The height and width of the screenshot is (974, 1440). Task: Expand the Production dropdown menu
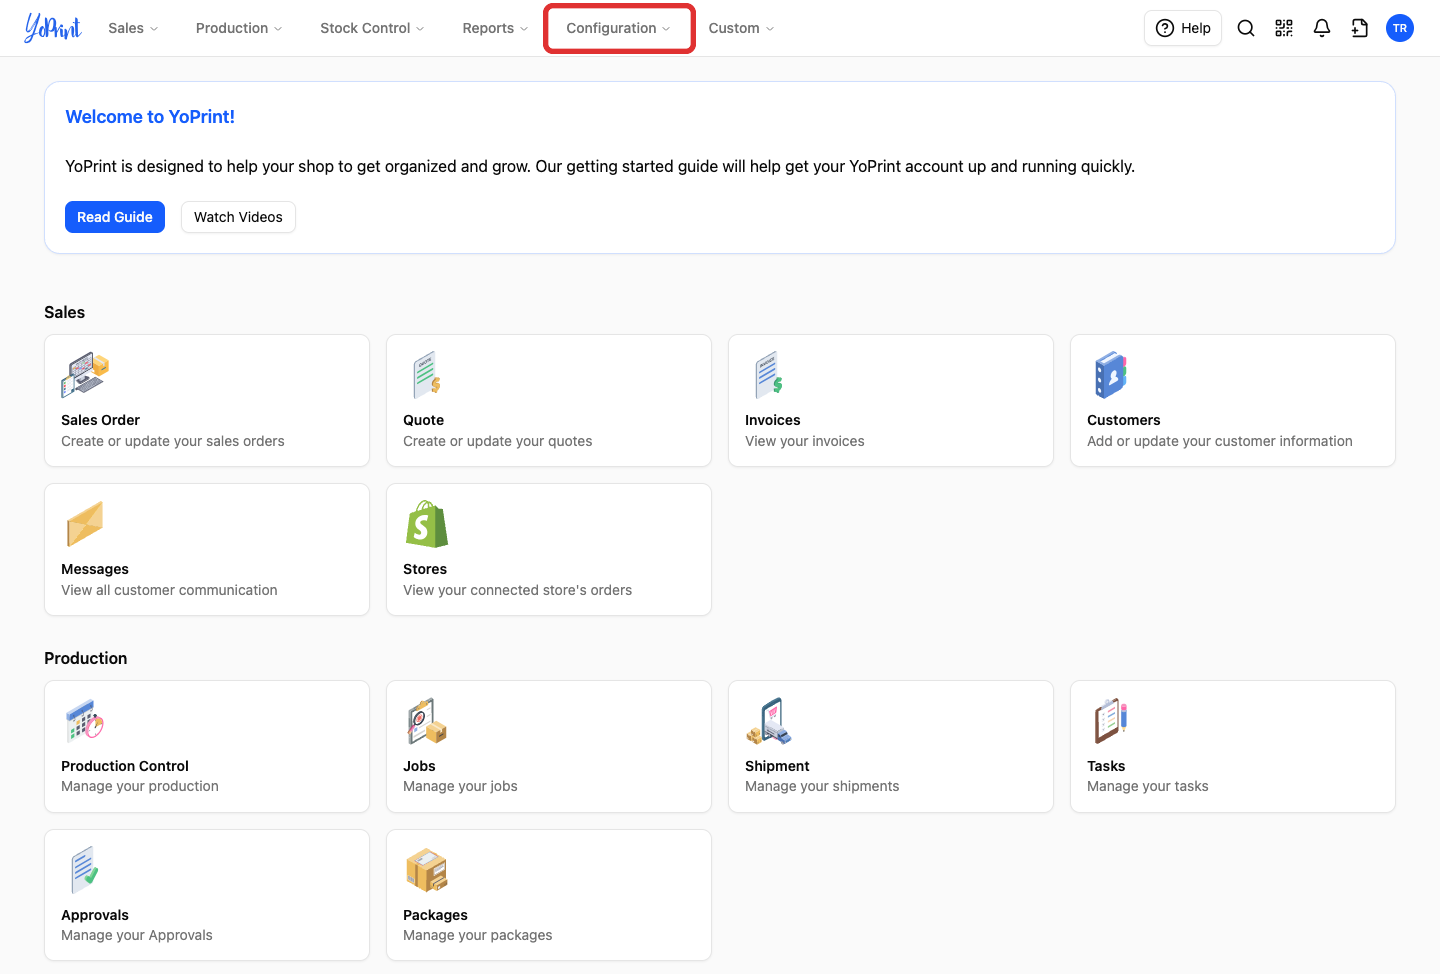[239, 28]
